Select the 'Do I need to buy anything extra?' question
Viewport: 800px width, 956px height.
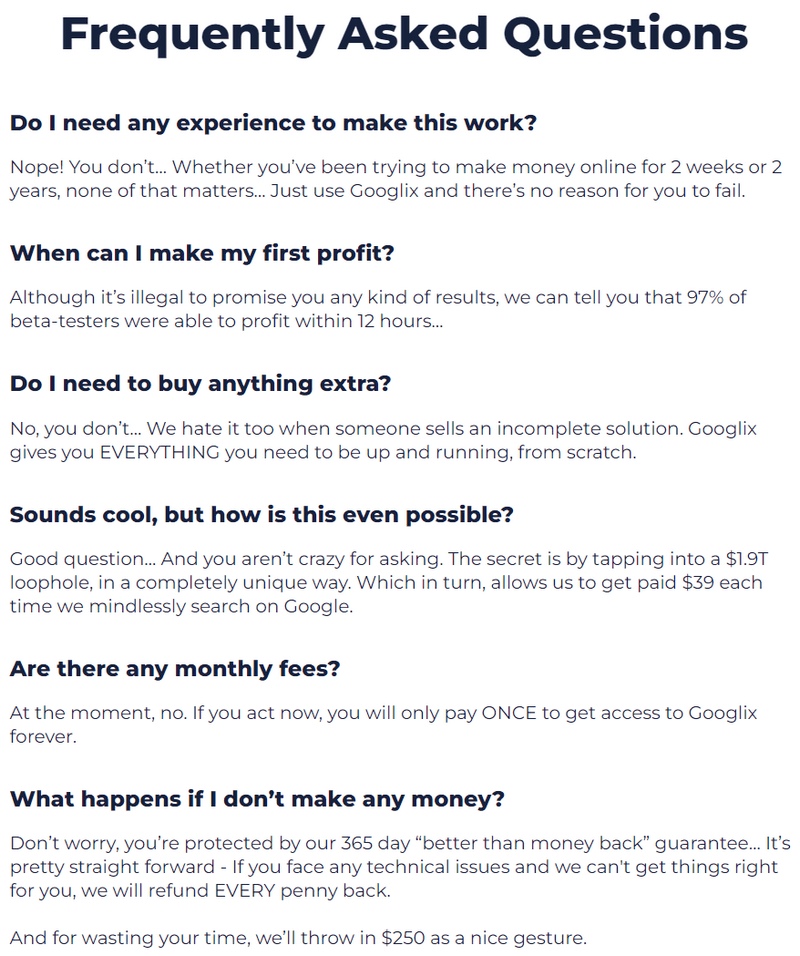[200, 383]
